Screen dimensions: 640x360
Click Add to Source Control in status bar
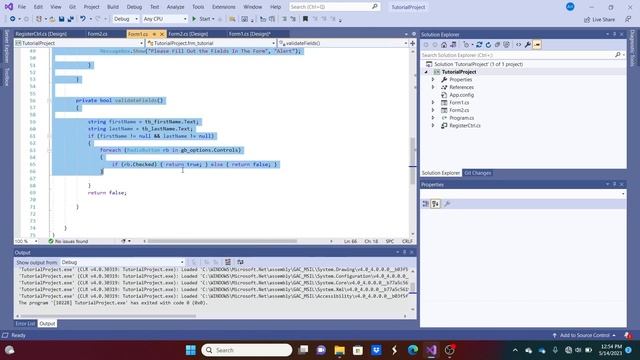[584, 335]
